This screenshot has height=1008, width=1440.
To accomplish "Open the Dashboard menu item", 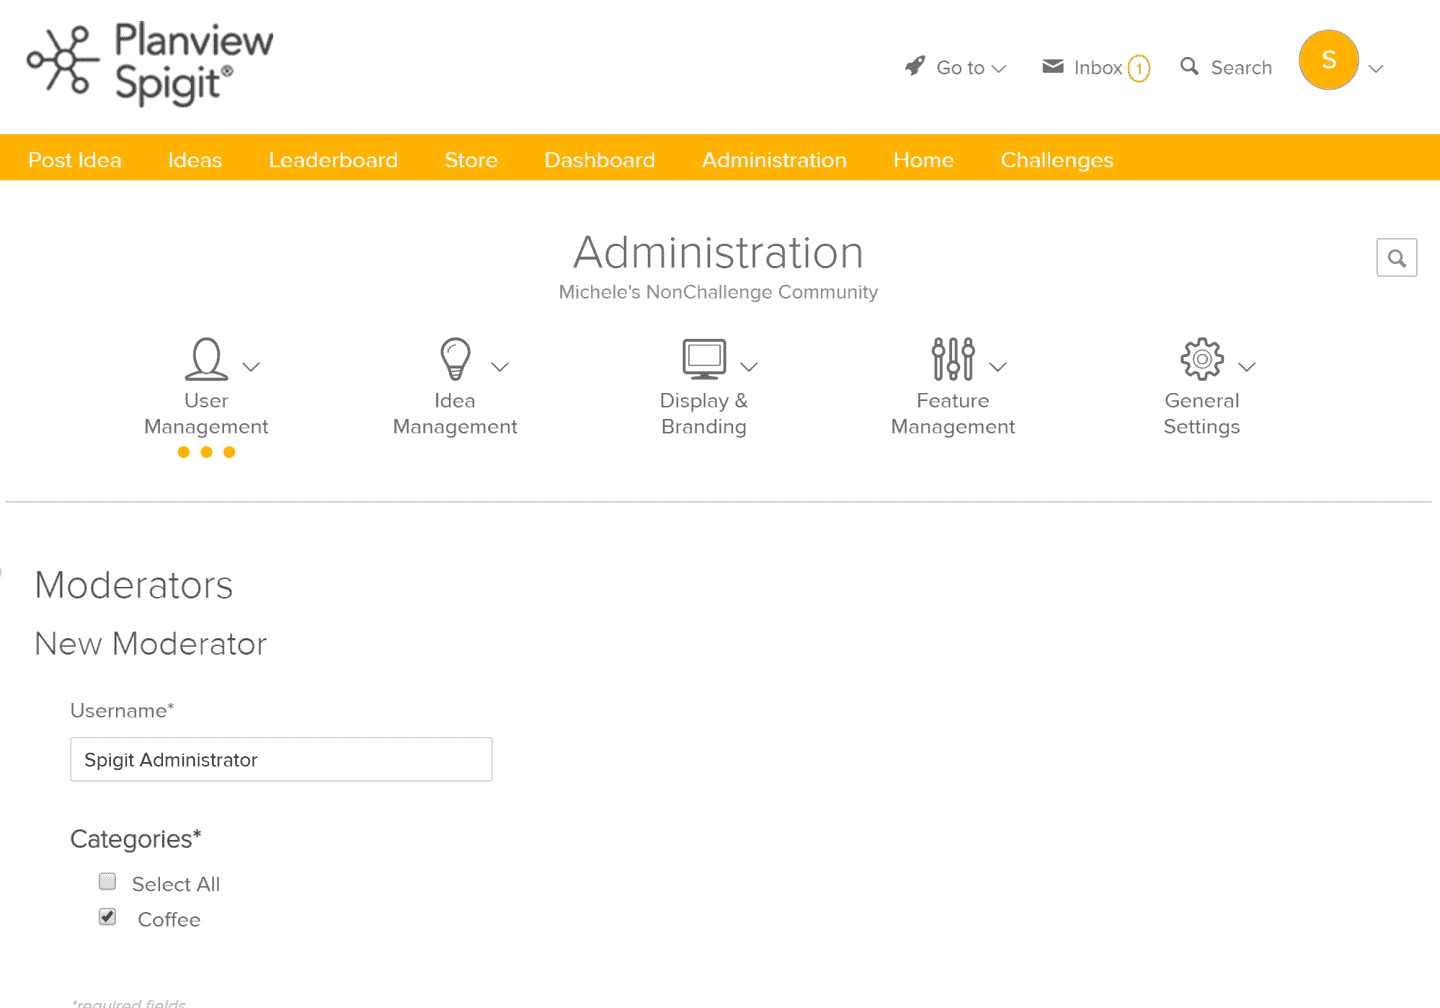I will (600, 160).
